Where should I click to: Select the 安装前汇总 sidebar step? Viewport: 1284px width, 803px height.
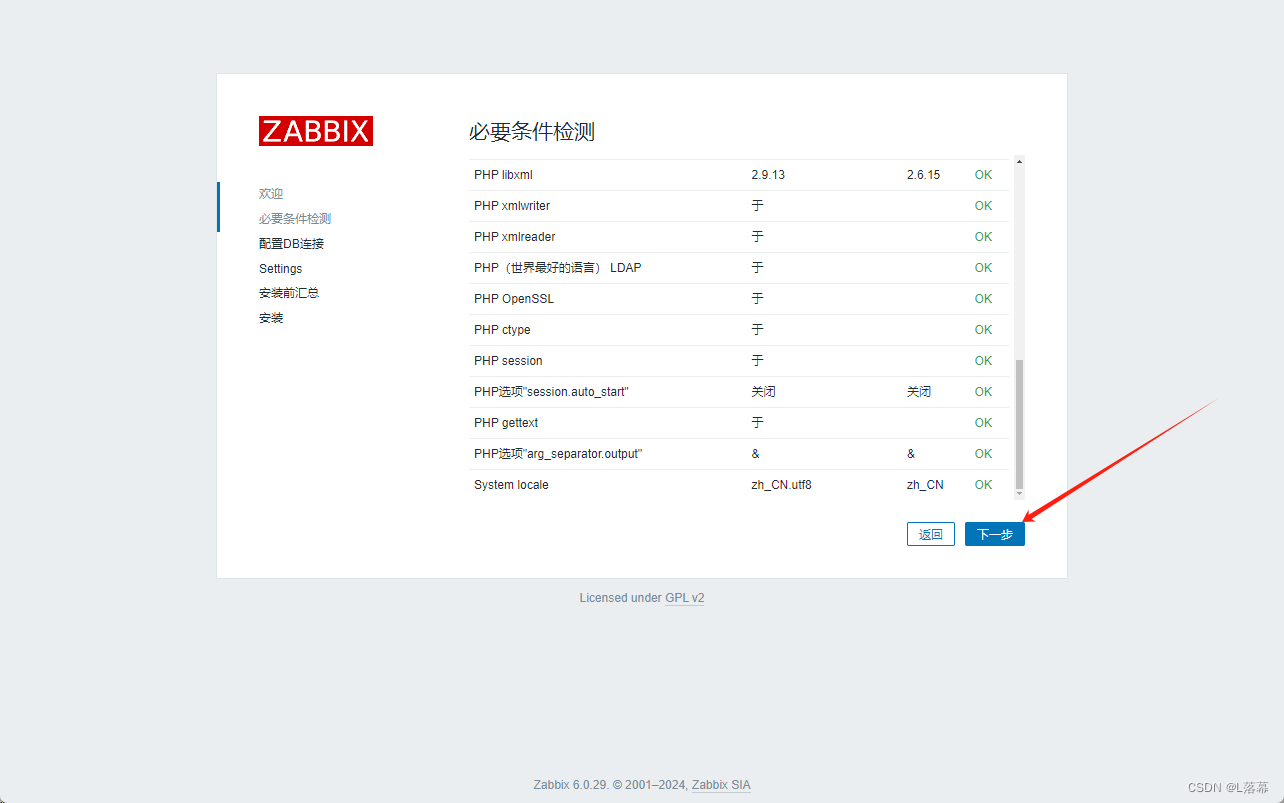pos(289,293)
